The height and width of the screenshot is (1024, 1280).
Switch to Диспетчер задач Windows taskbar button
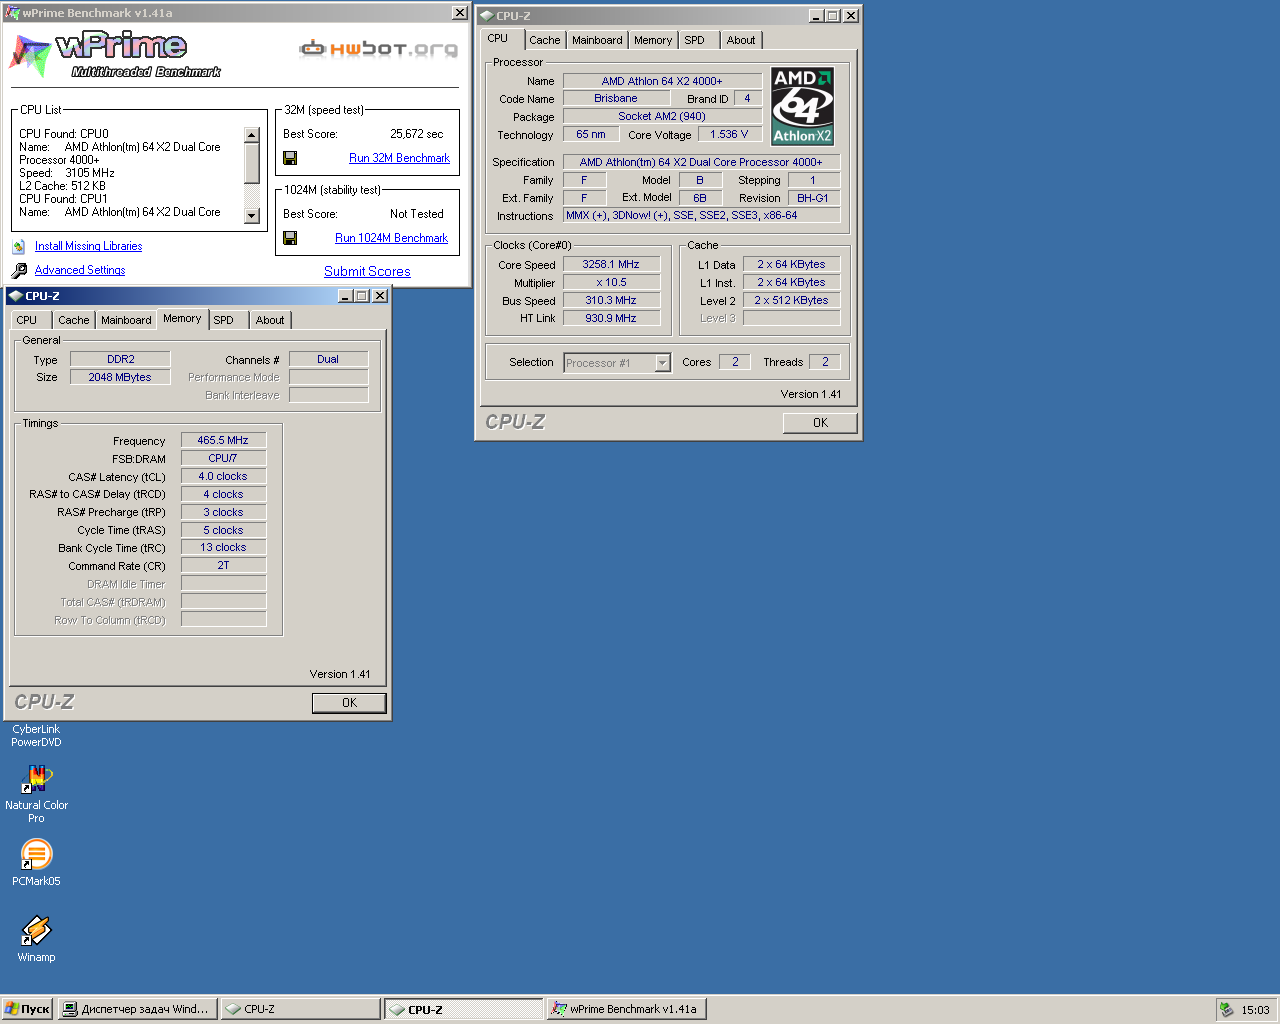[136, 1009]
